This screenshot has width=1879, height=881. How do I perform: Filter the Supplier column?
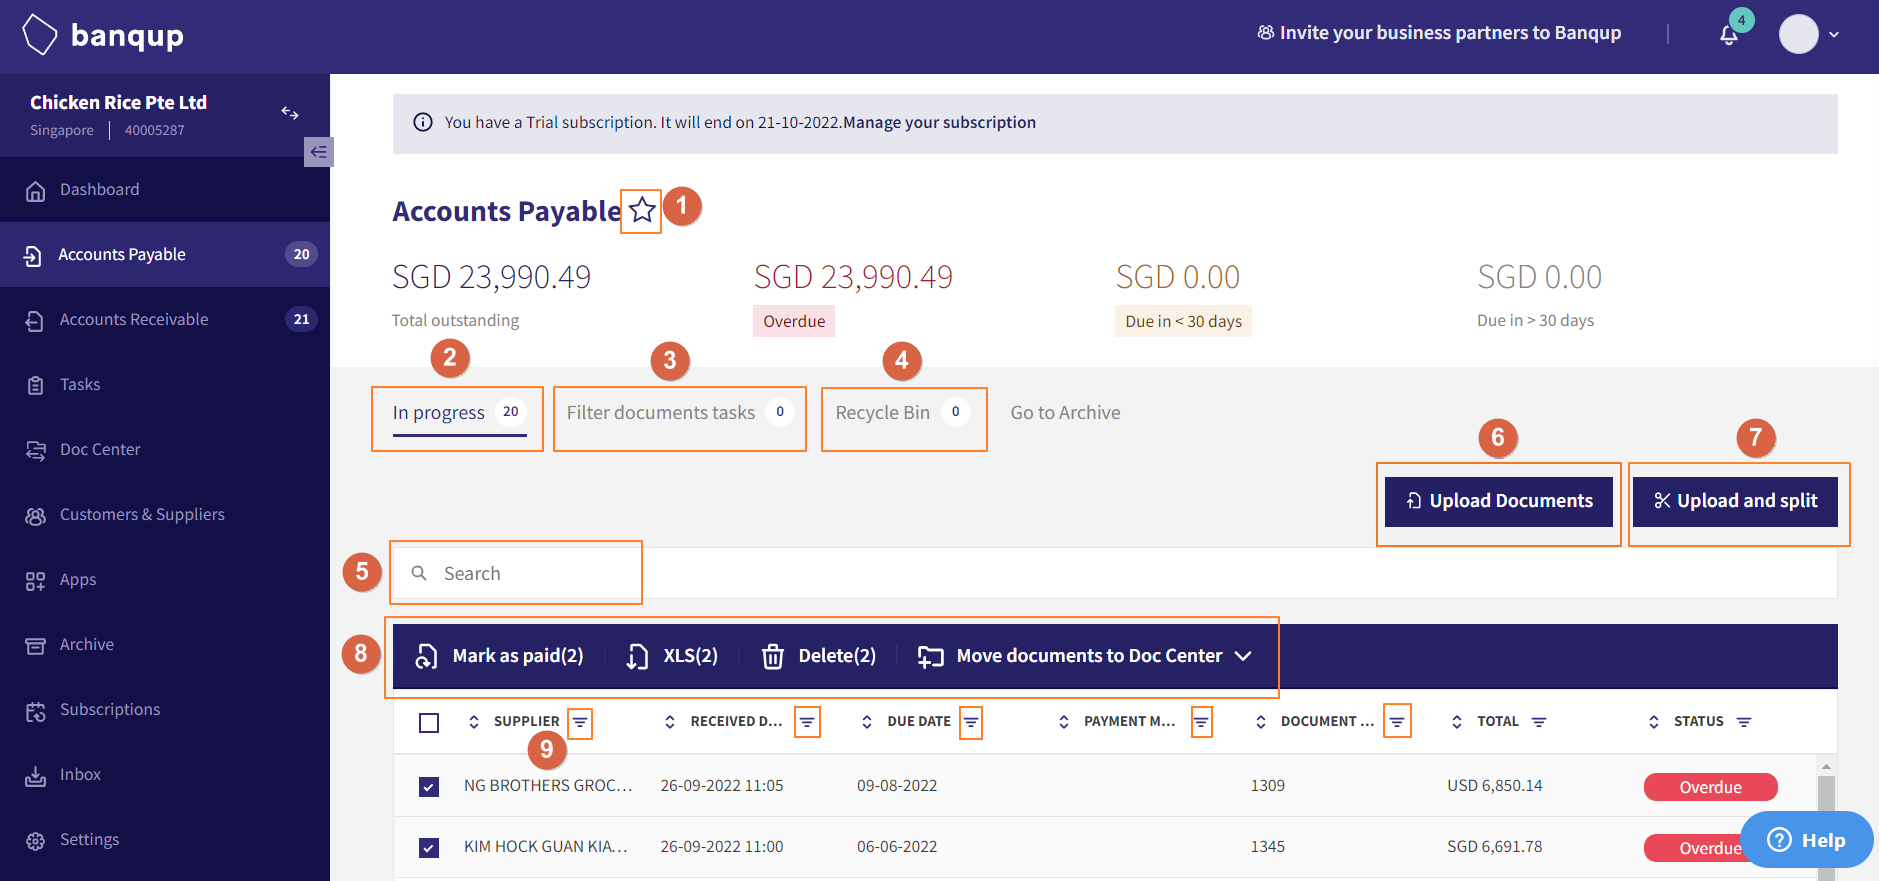pos(580,722)
